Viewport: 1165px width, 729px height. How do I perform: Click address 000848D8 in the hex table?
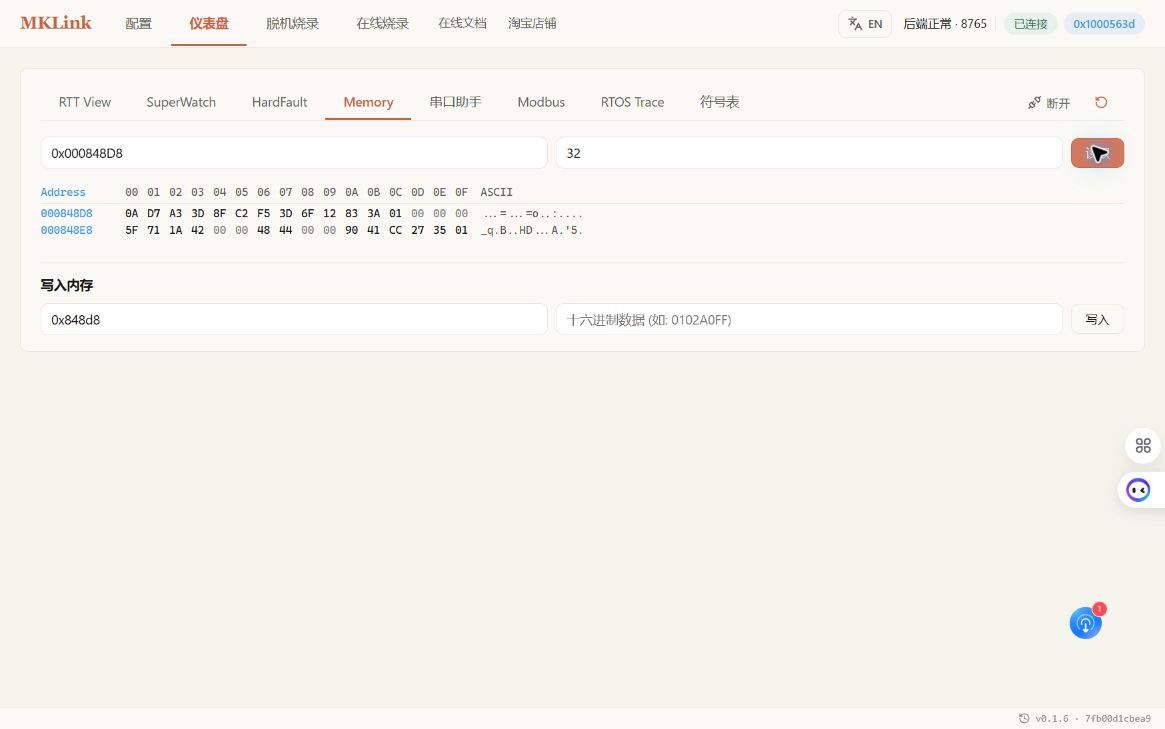(x=67, y=213)
